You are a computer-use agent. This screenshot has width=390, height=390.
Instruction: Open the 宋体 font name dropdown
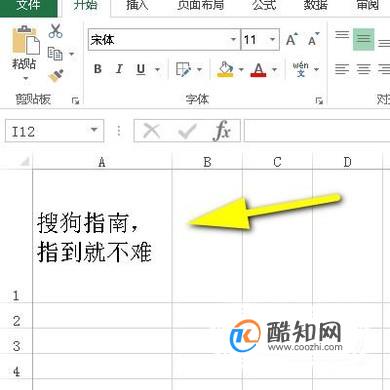click(233, 40)
